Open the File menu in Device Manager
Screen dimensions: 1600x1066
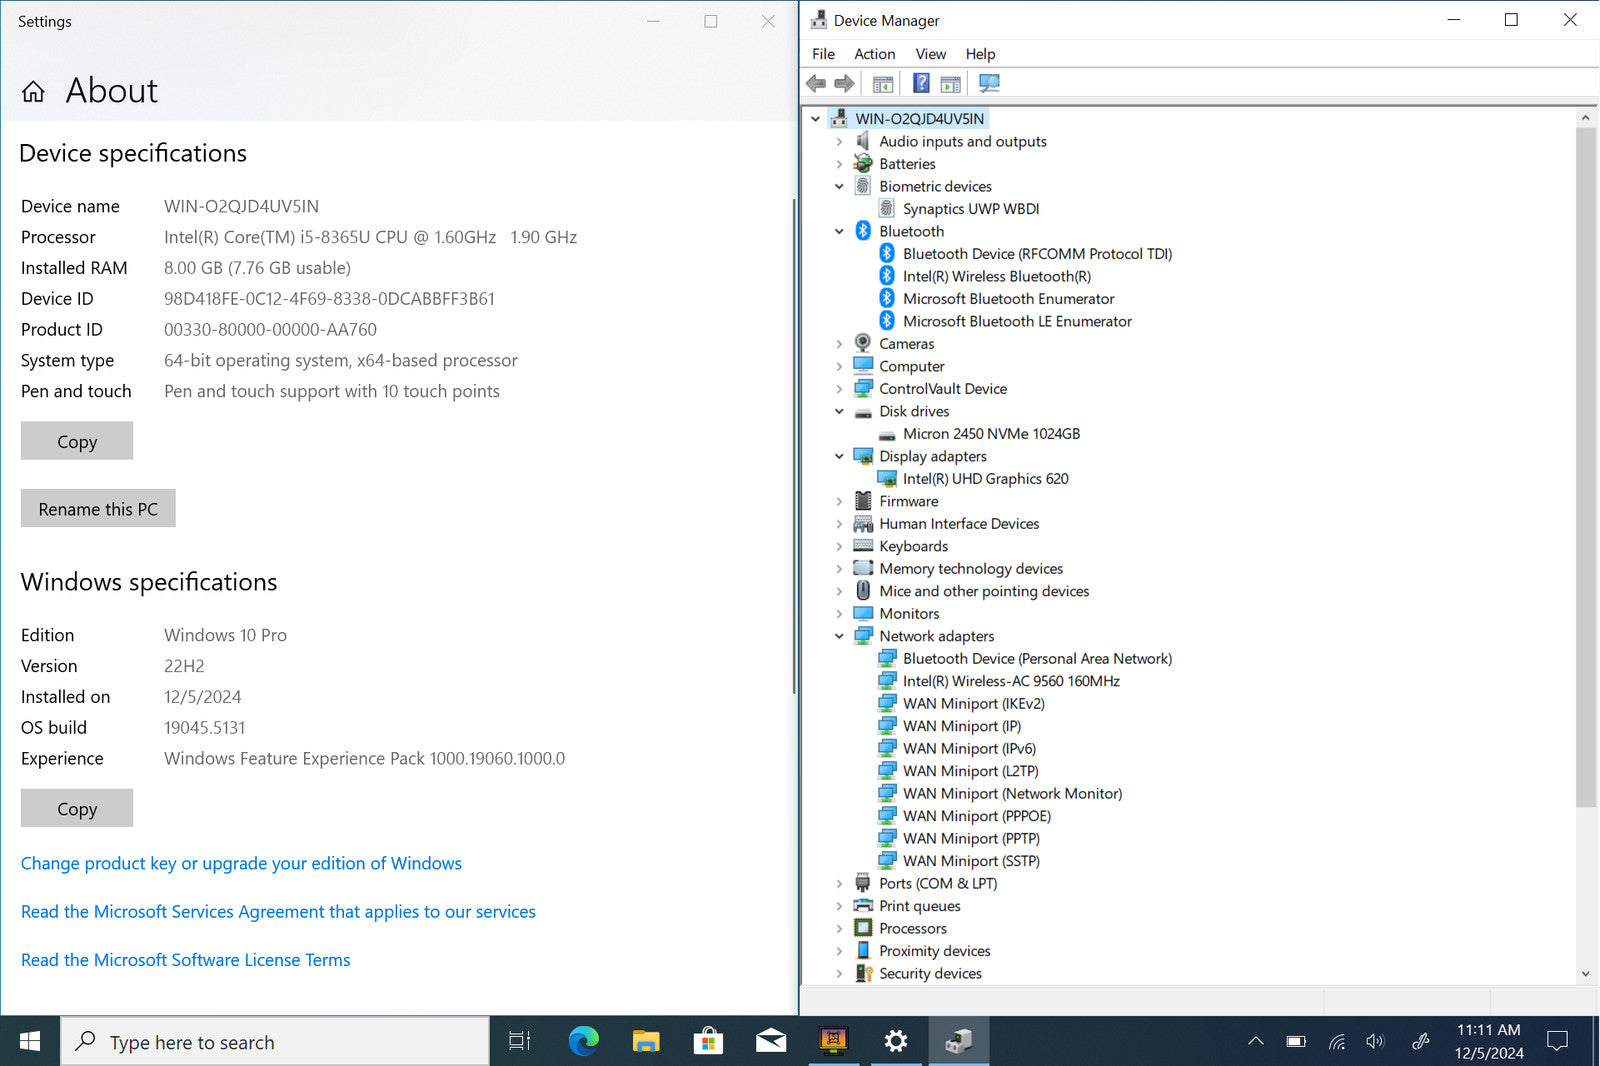pos(823,54)
